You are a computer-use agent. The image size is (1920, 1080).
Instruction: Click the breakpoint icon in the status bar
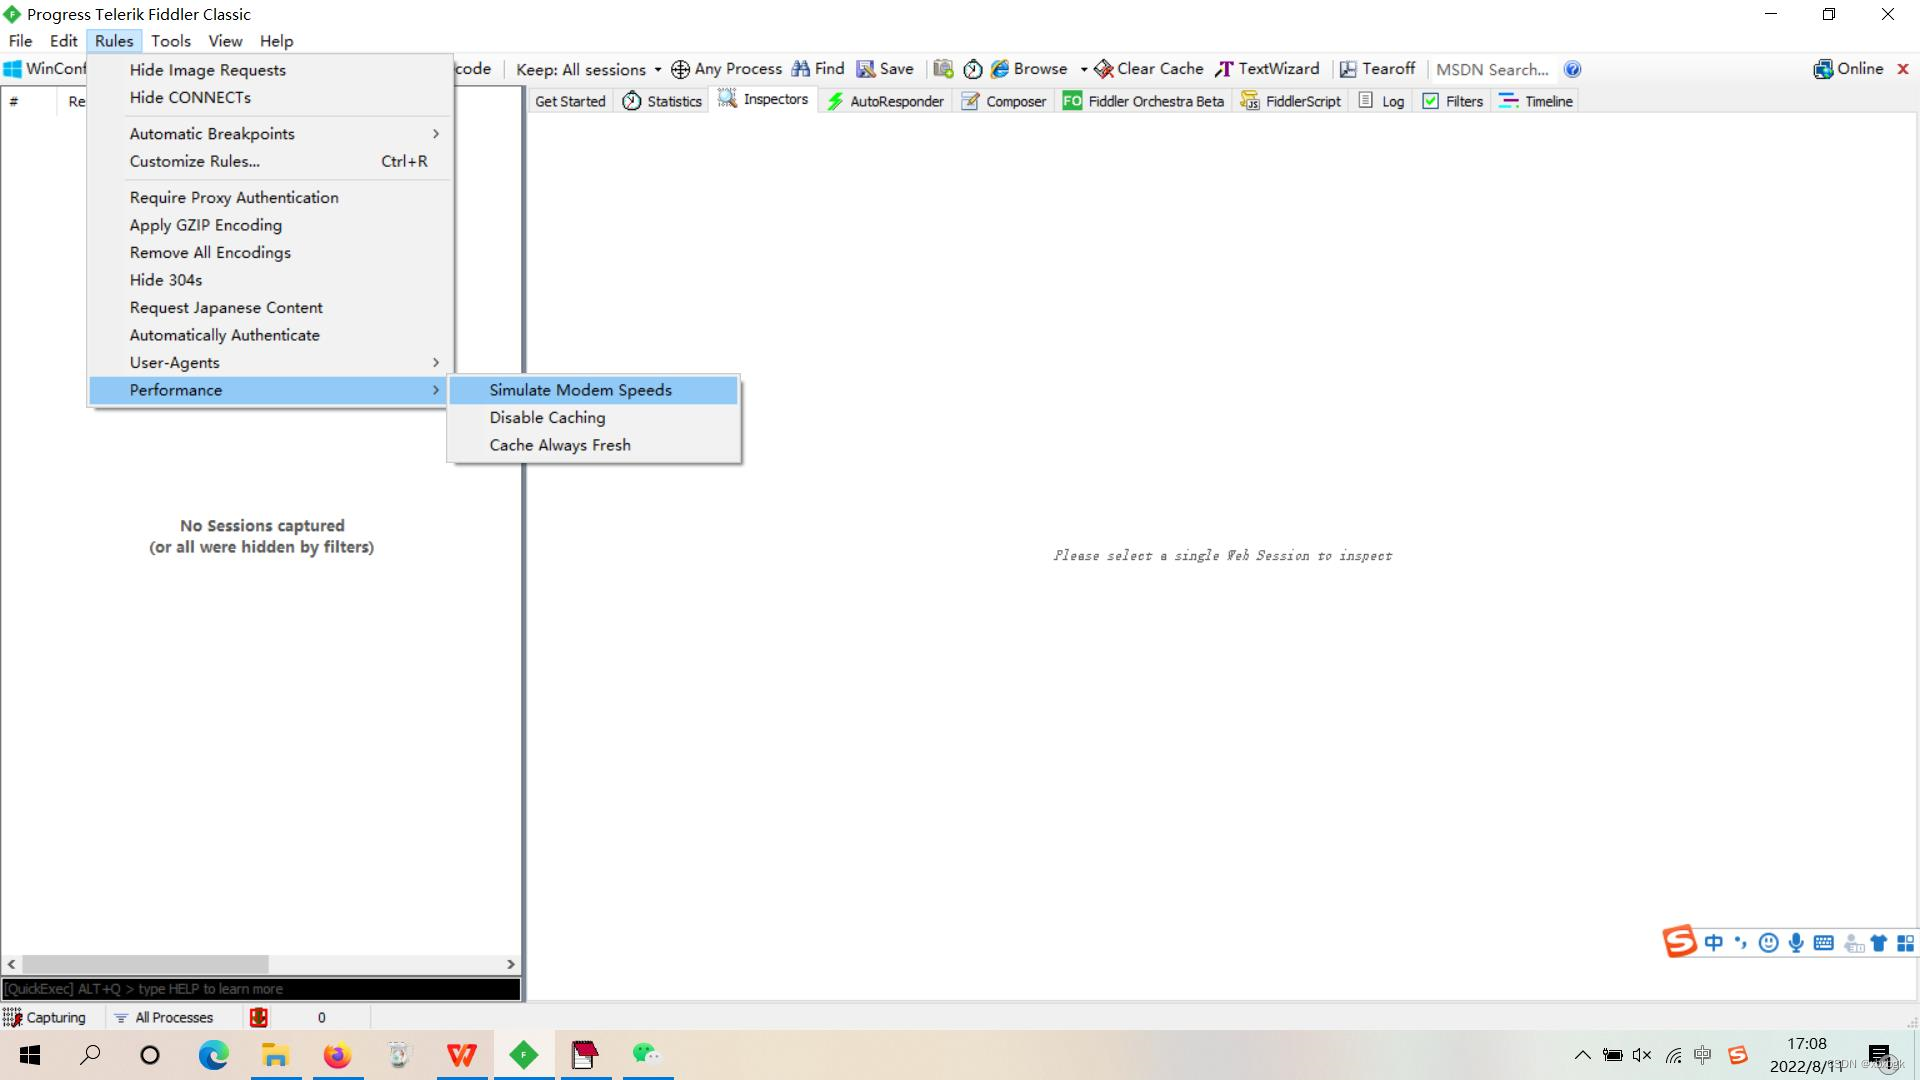[x=259, y=1017]
